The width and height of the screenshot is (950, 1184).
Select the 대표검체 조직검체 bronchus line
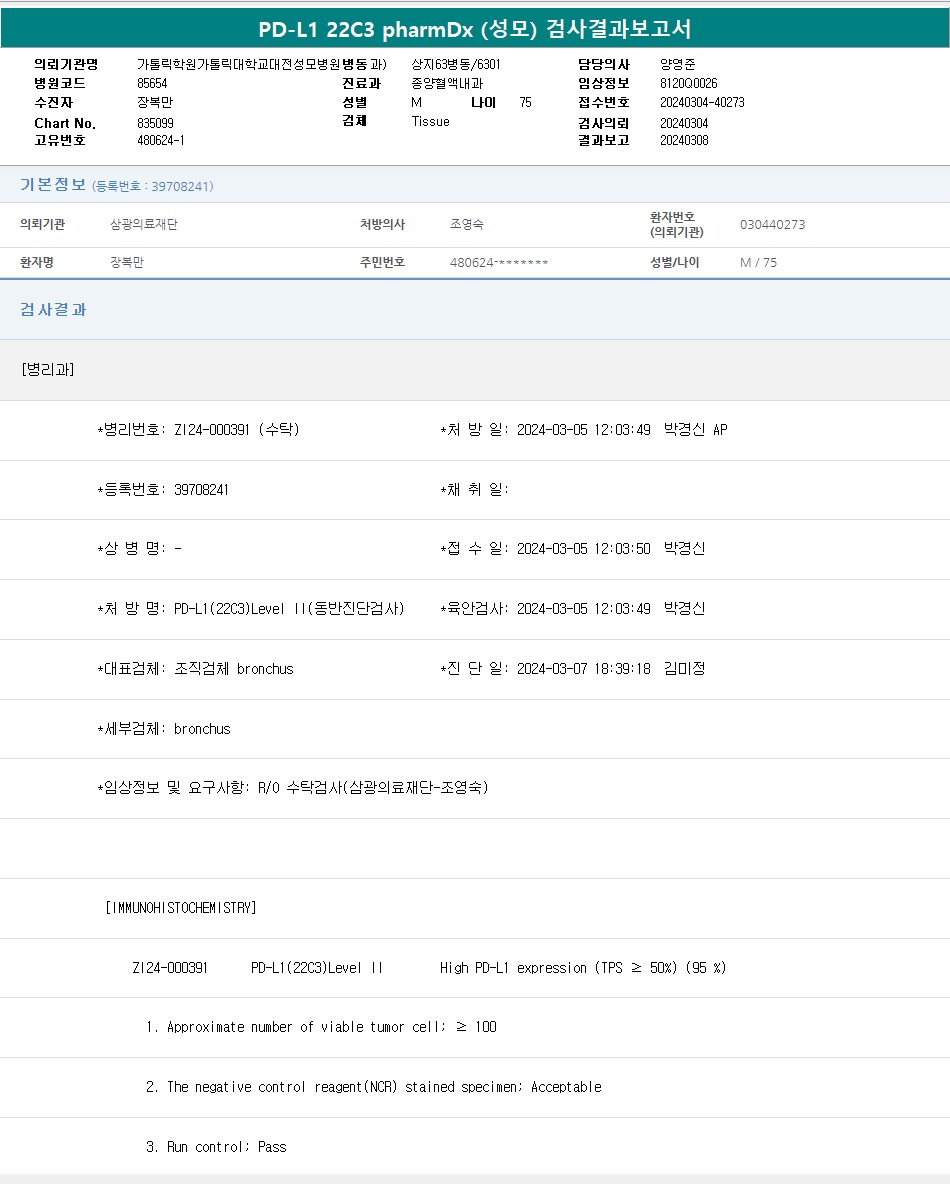pyautogui.click(x=195, y=669)
